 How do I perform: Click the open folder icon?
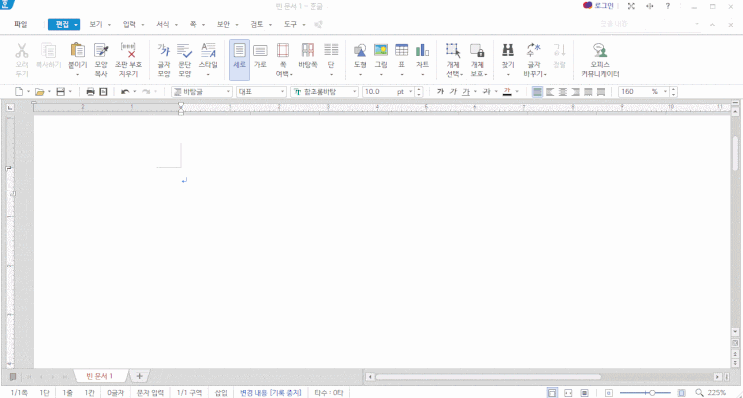tap(40, 91)
